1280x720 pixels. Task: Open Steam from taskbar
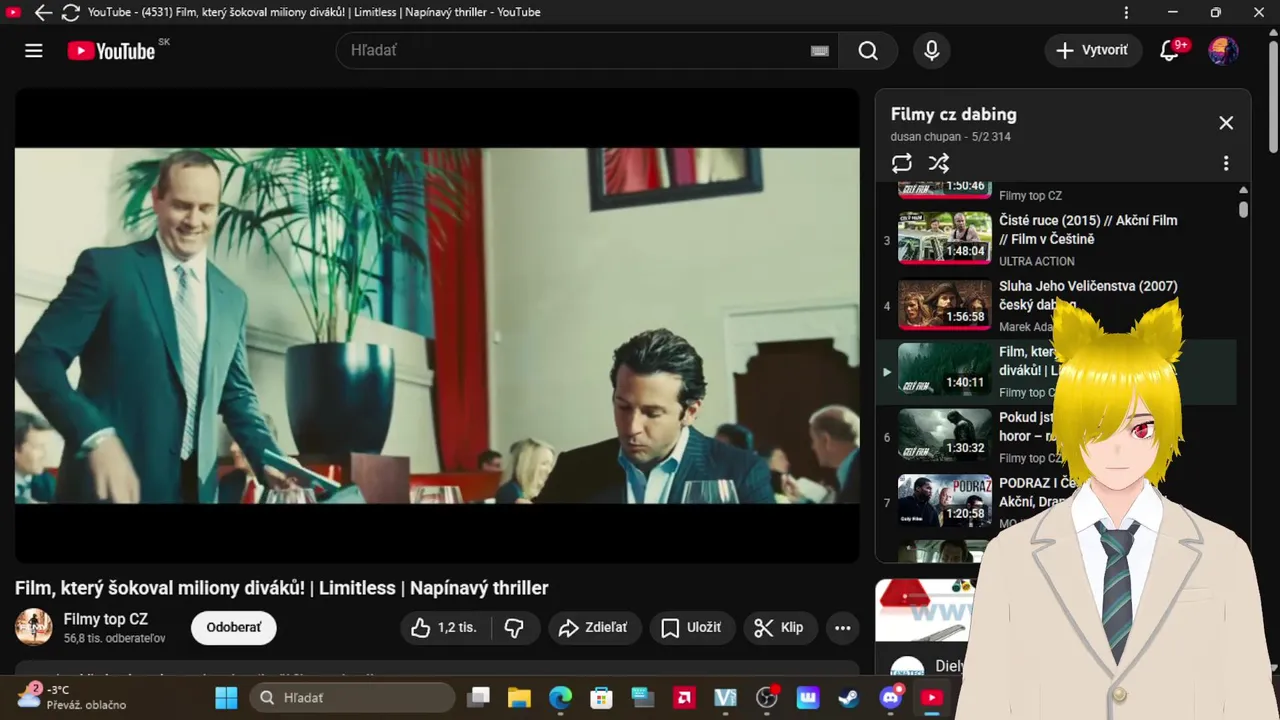849,698
